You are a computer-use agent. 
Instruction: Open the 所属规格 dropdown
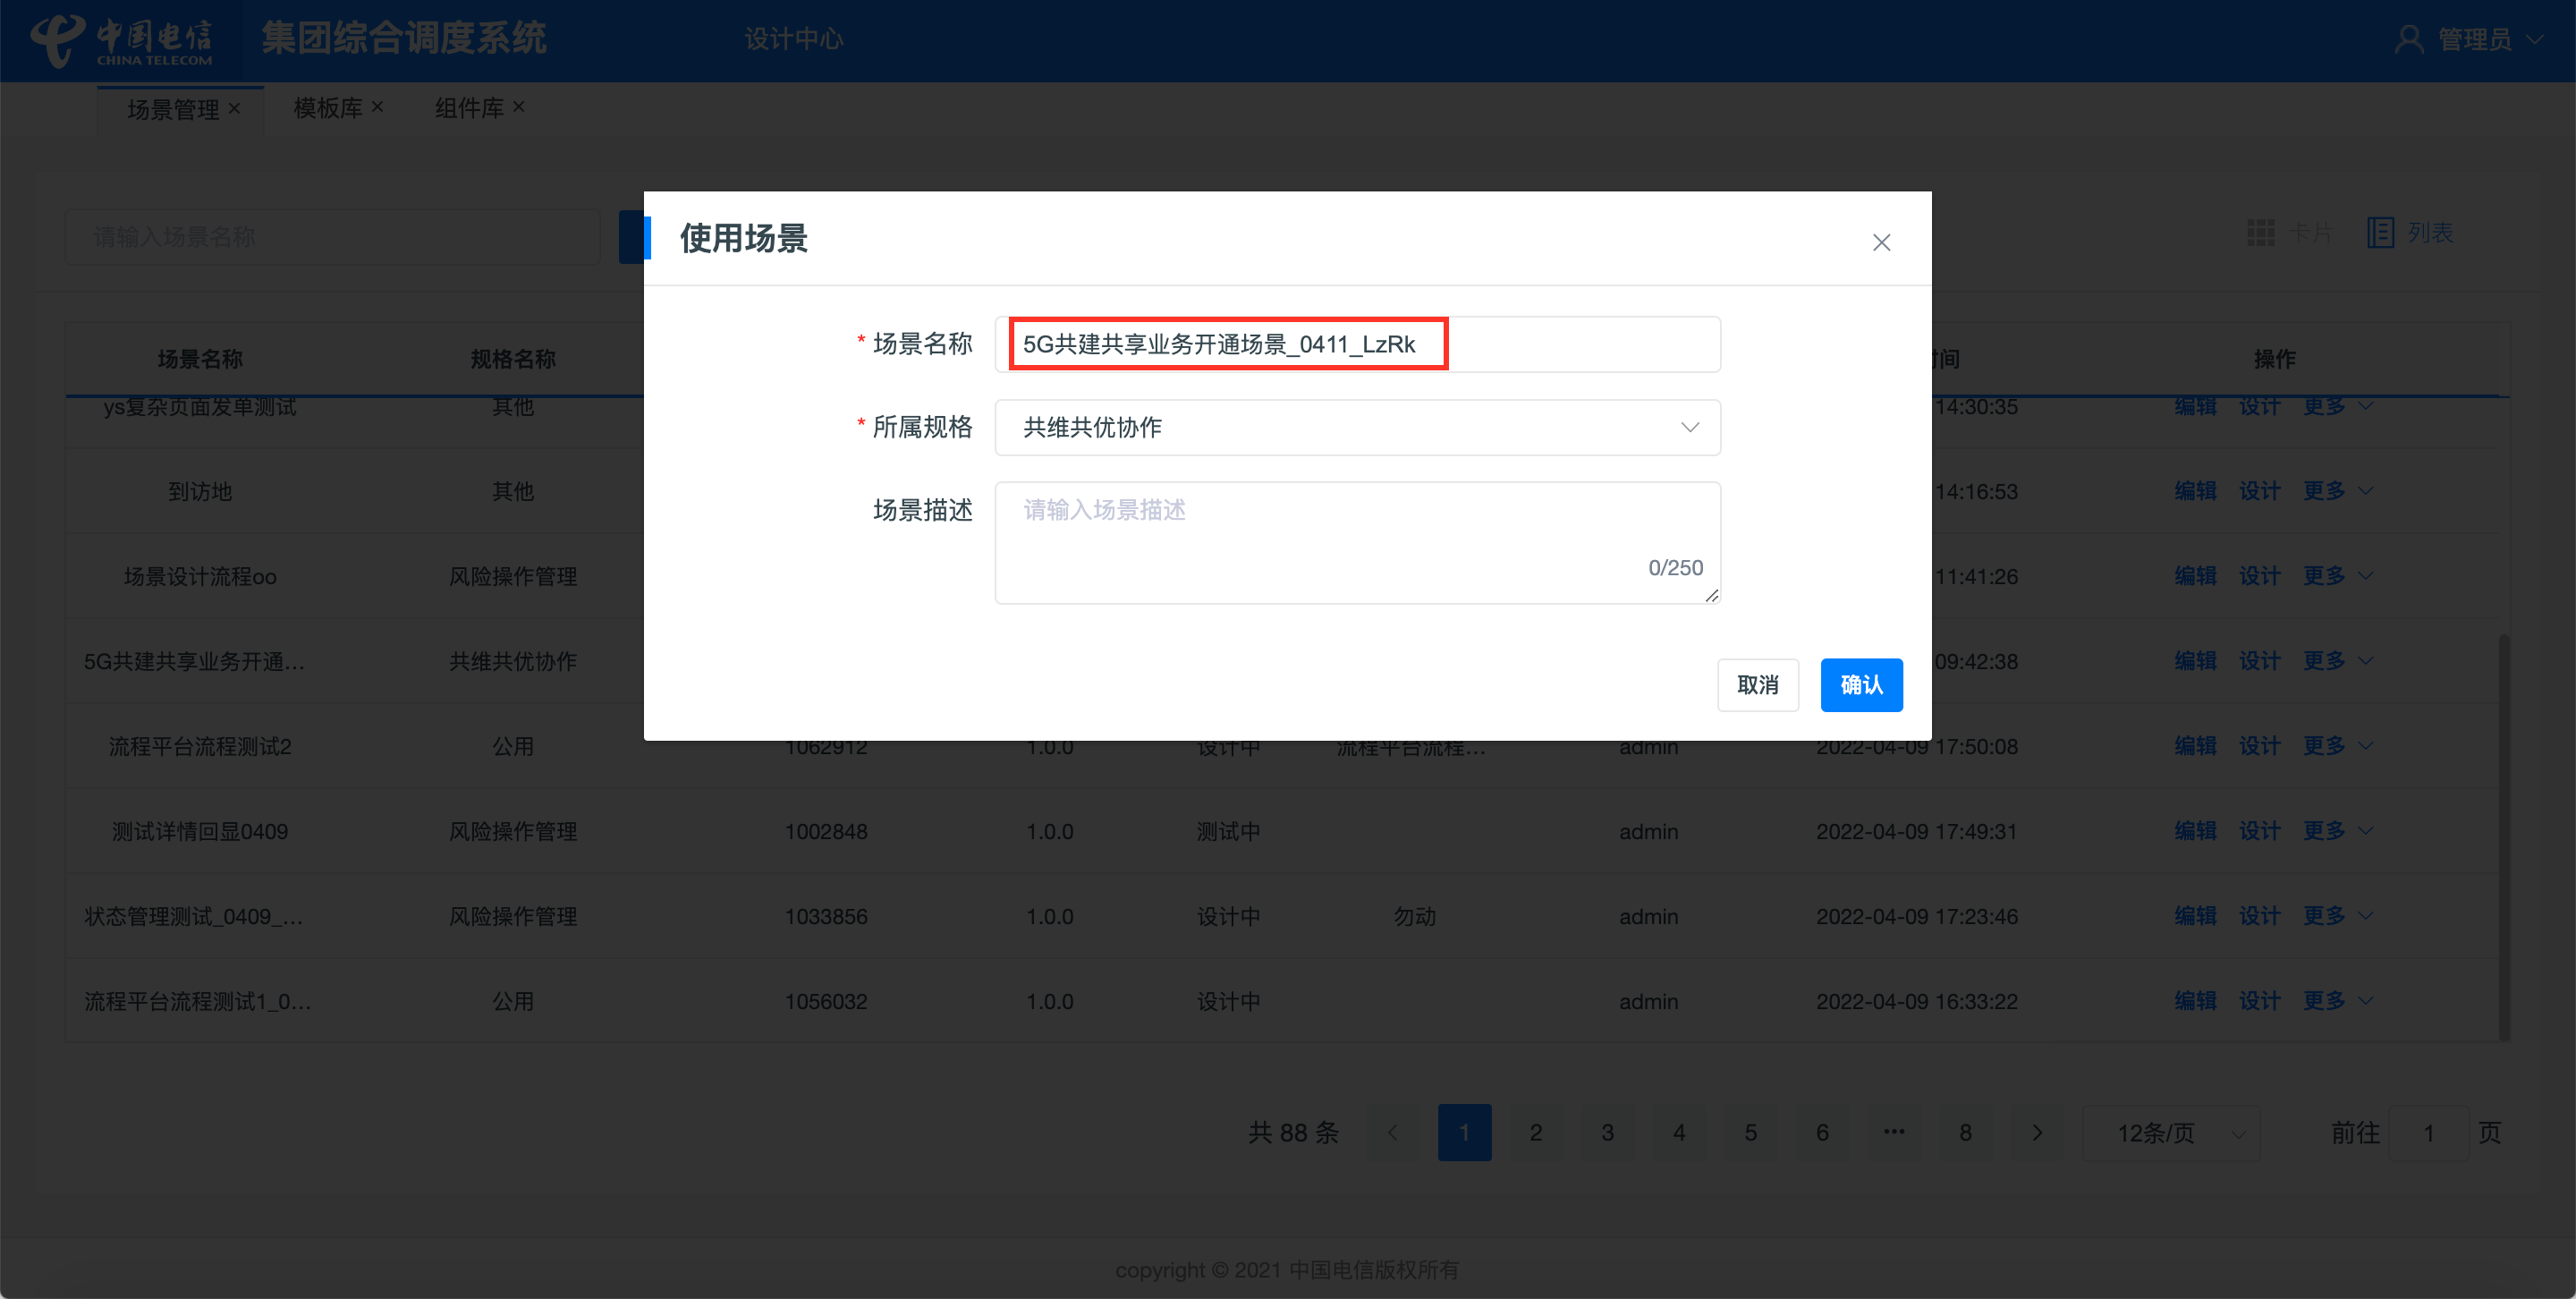[x=1357, y=428]
